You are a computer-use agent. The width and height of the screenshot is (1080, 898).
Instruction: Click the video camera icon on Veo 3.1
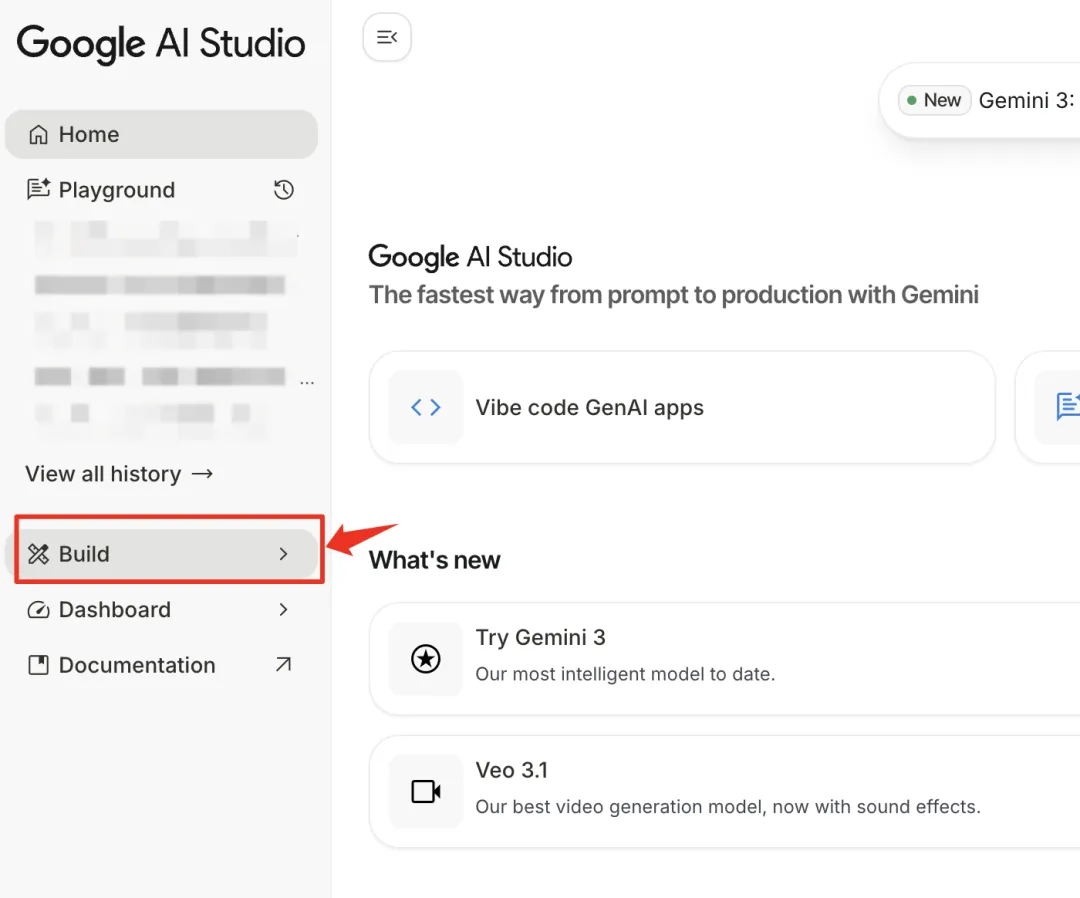(426, 792)
